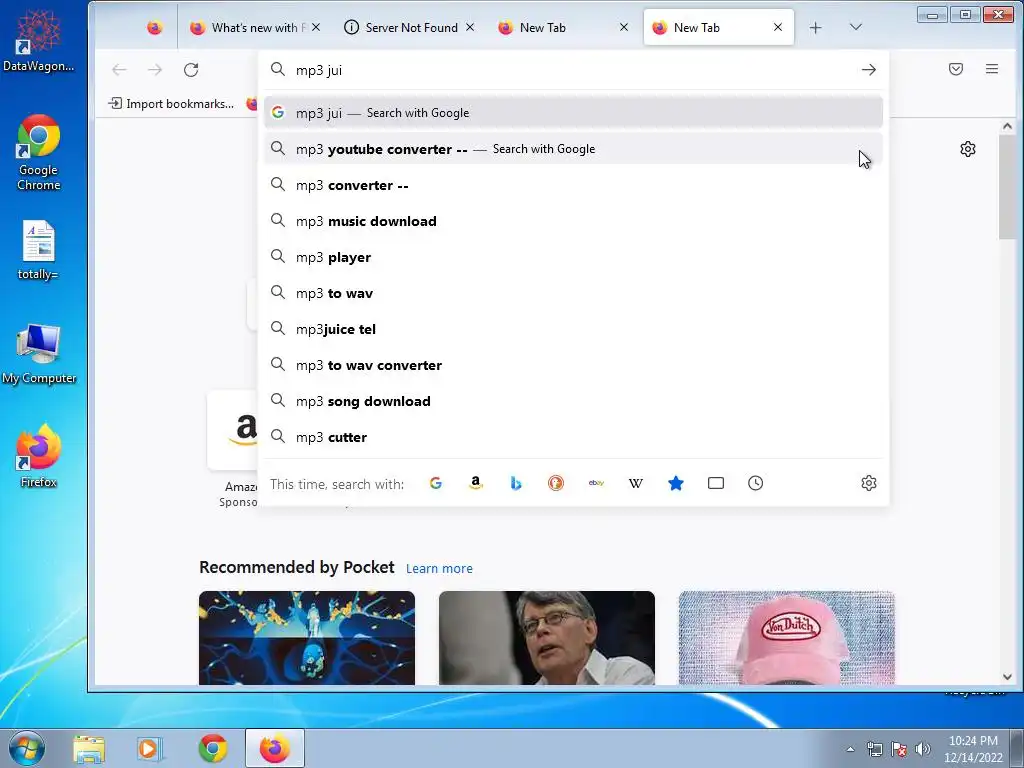Screen dimensions: 1024x768
Task: Choose Bing as one-off search engine
Action: point(516,483)
